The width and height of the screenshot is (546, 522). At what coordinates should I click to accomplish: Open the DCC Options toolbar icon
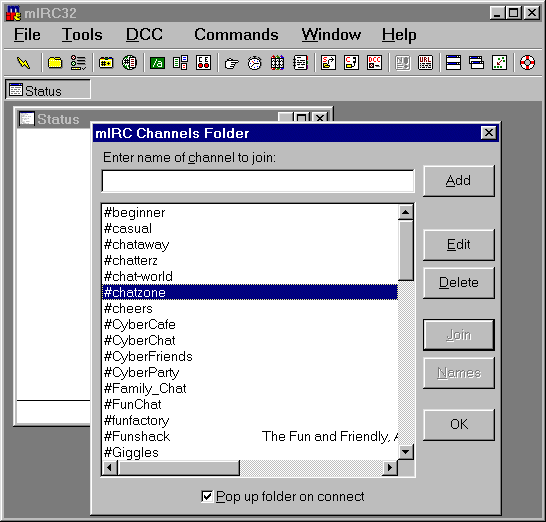(x=375, y=63)
